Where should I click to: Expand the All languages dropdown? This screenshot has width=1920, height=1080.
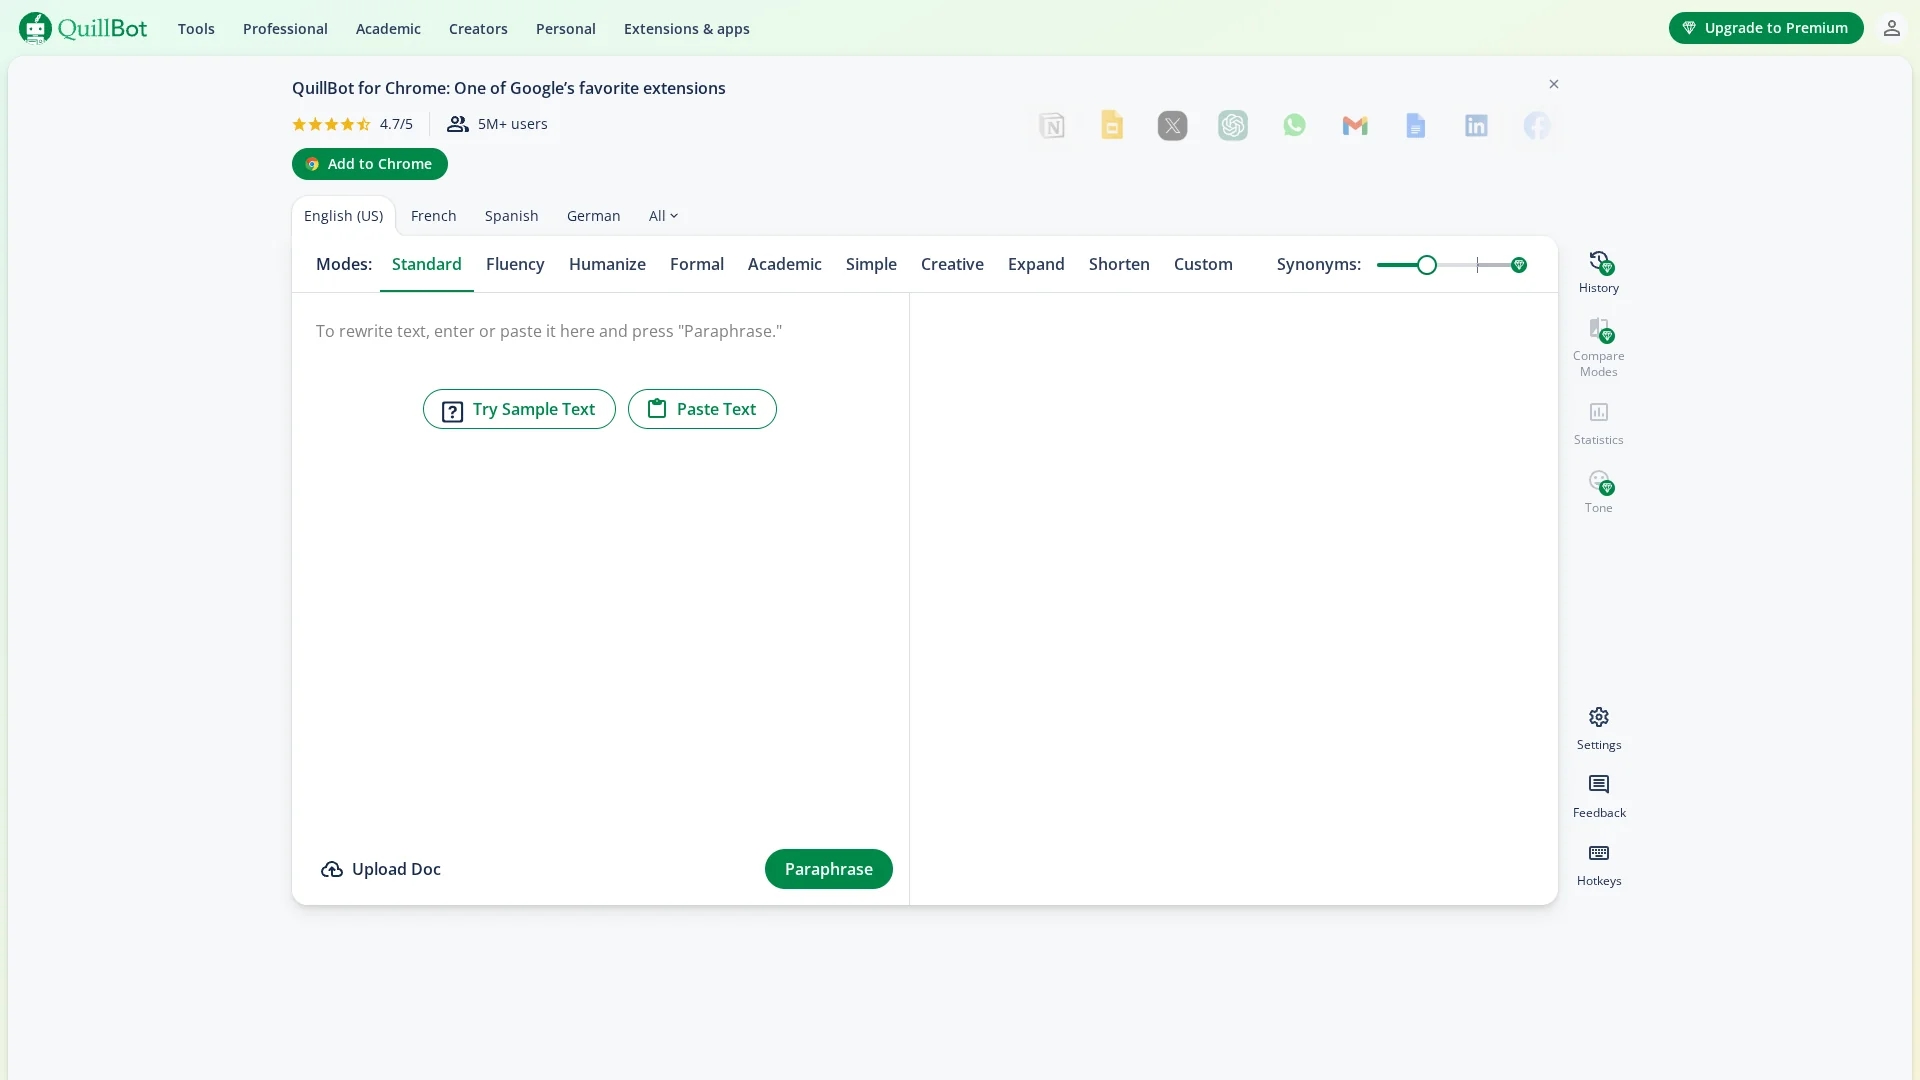click(x=663, y=216)
